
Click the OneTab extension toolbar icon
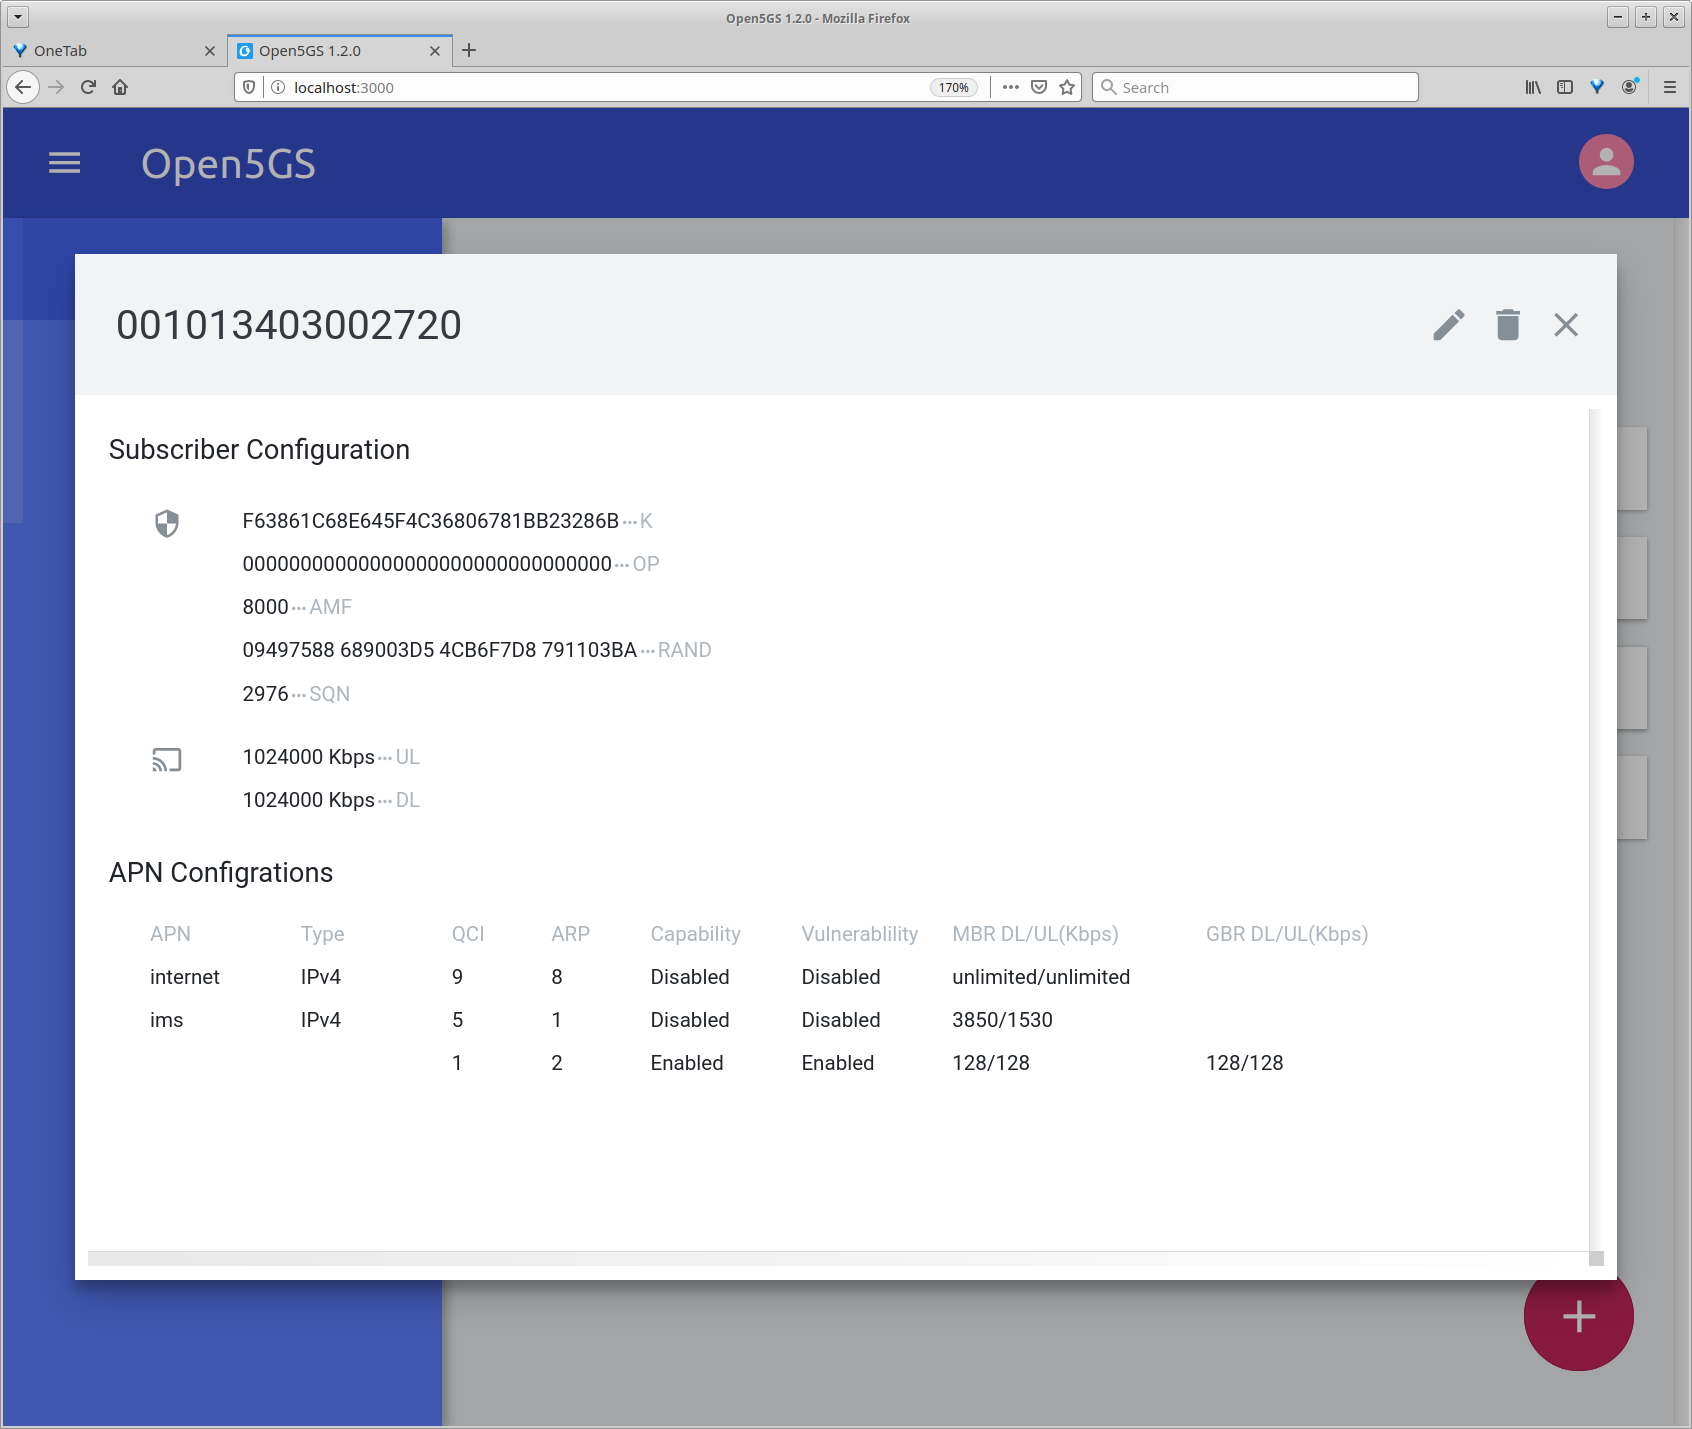pyautogui.click(x=1597, y=87)
